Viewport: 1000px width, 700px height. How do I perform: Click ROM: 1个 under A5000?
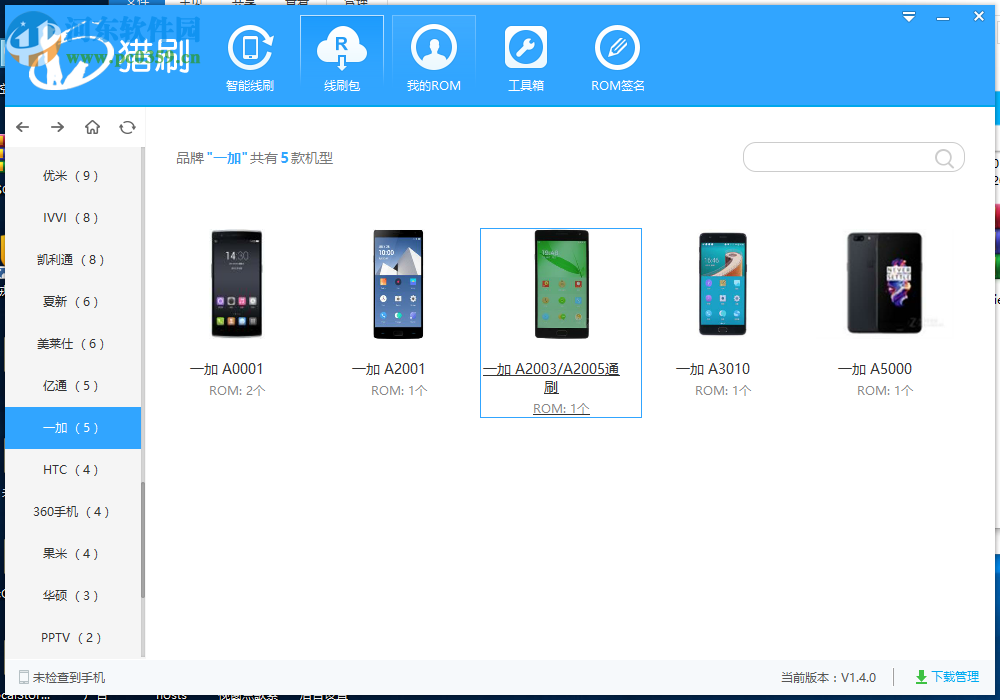point(885,391)
